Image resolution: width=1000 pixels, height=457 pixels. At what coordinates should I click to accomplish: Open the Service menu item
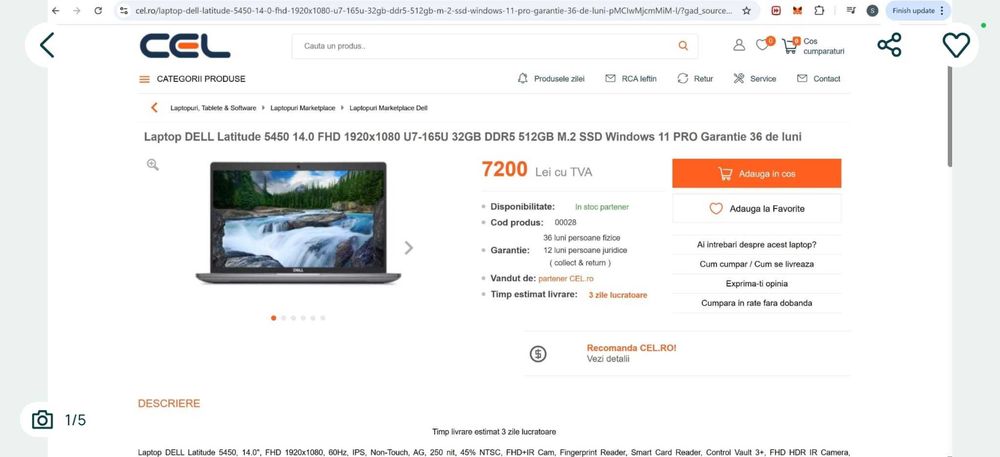click(x=754, y=78)
